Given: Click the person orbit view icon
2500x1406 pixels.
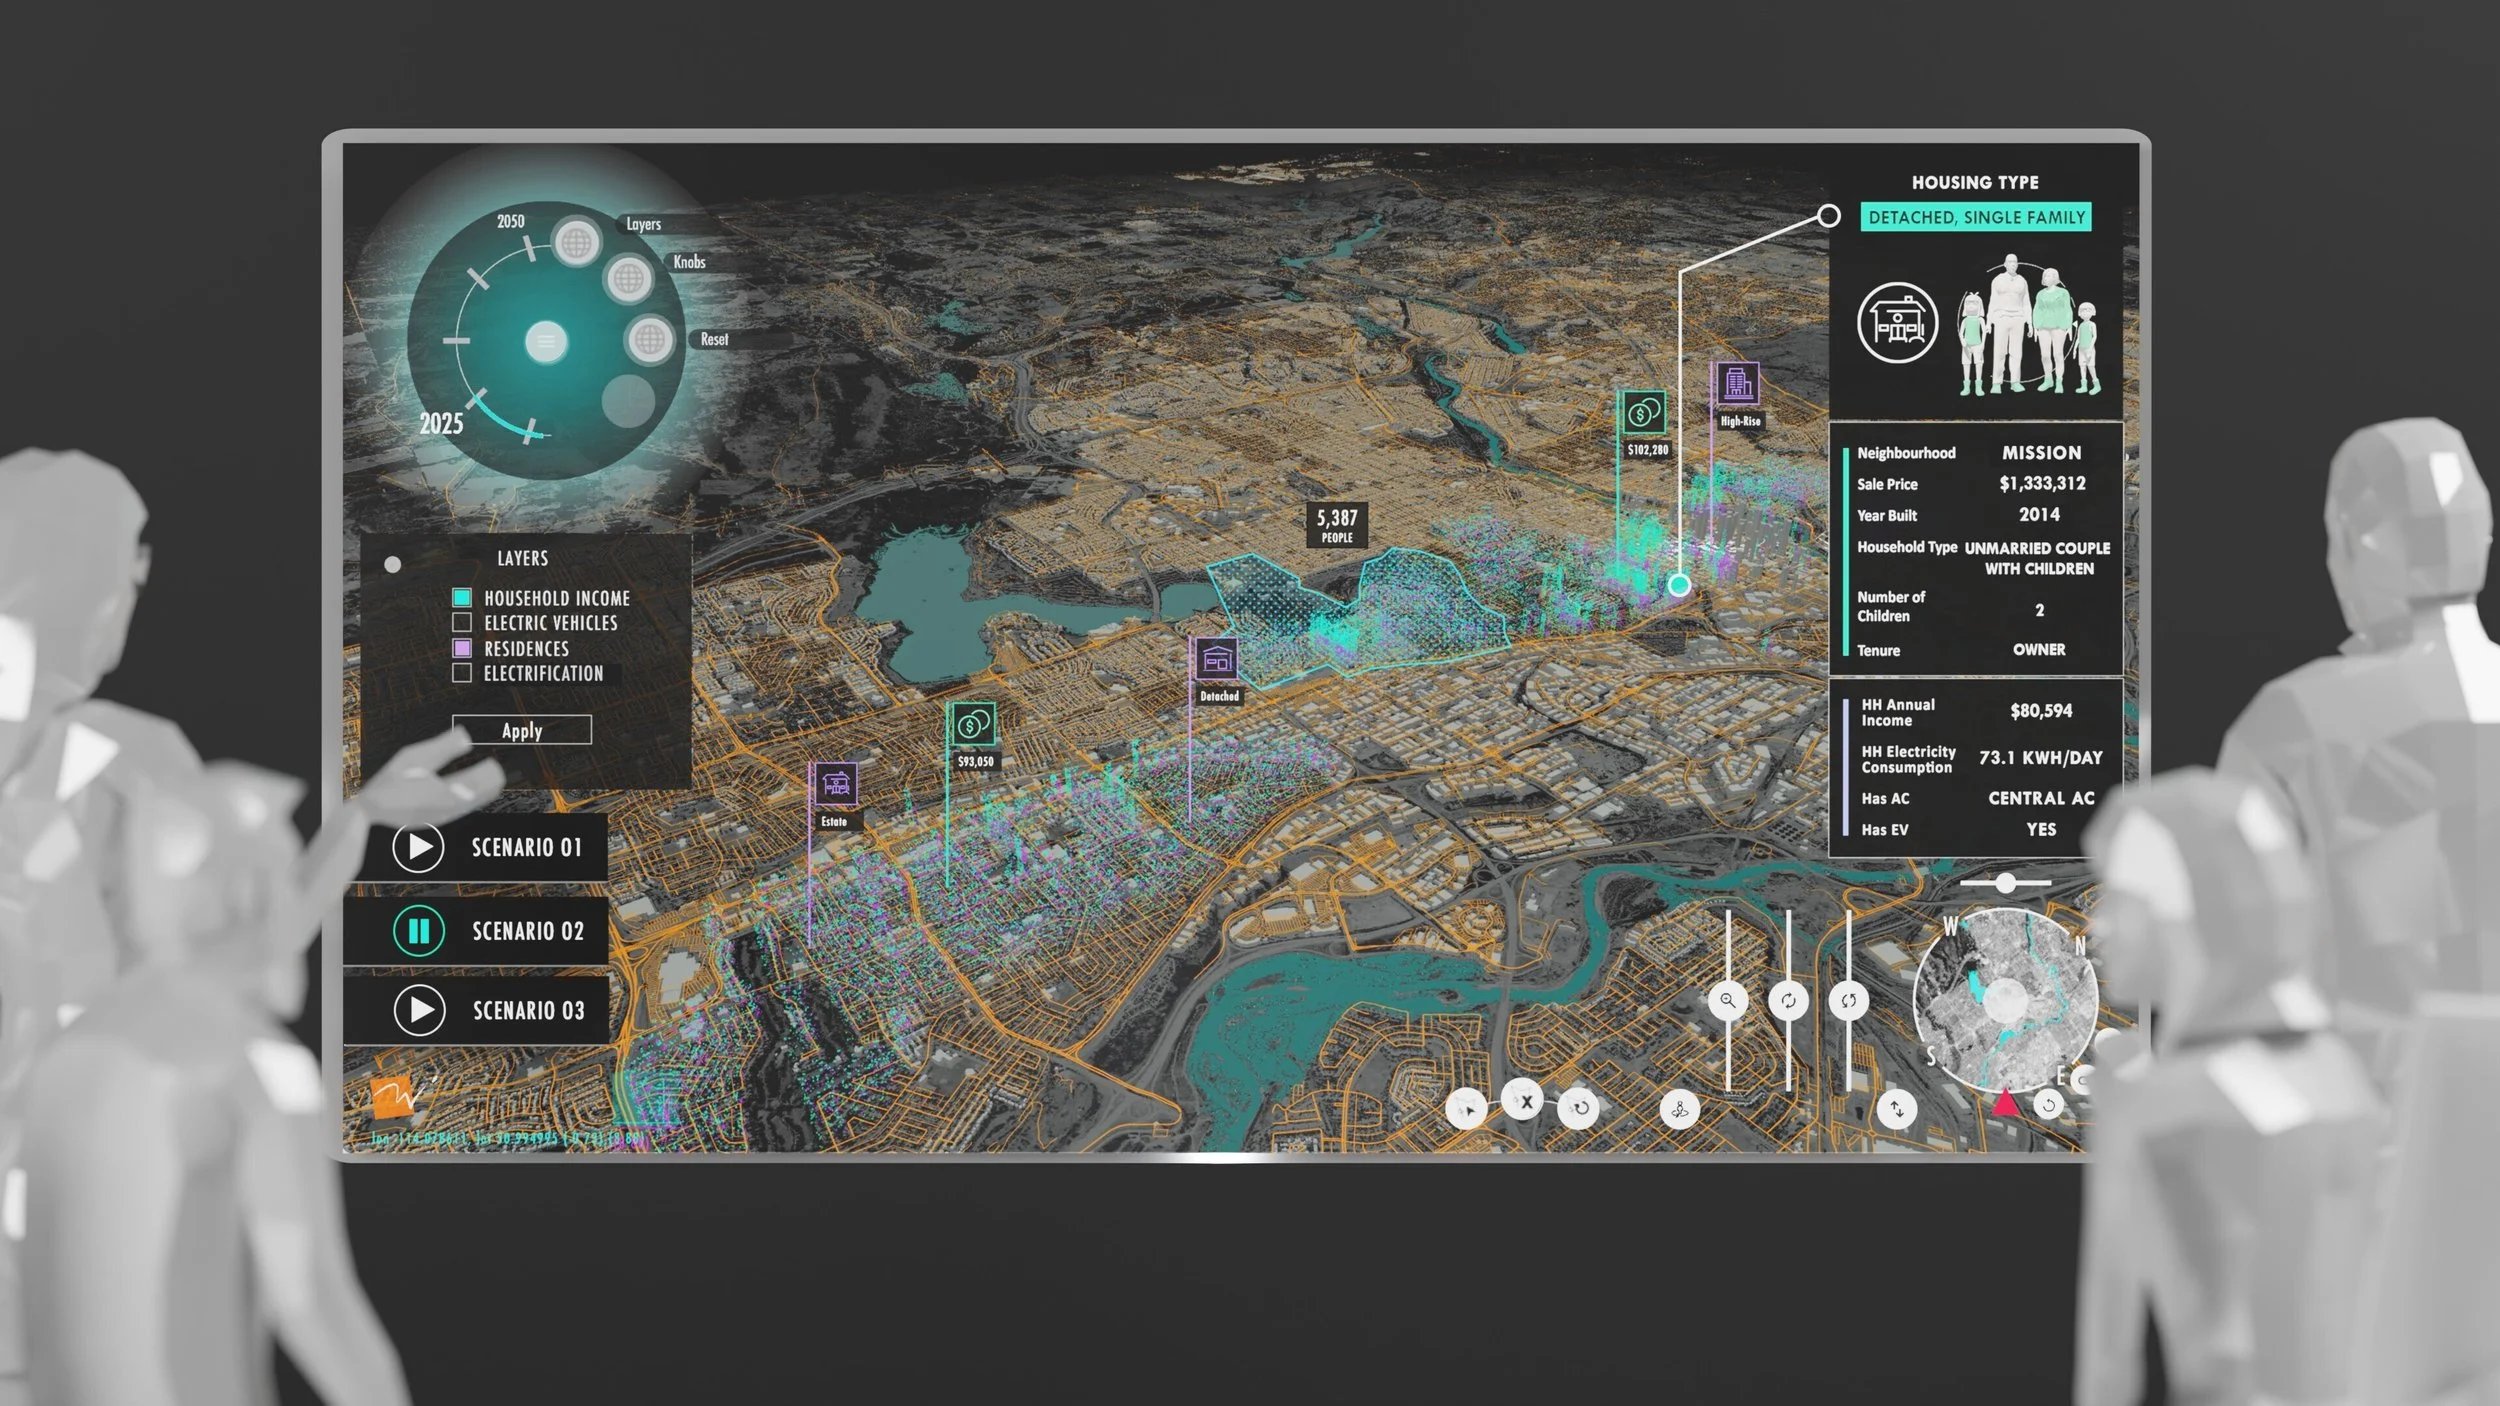Looking at the screenshot, I should pyautogui.click(x=1679, y=1110).
